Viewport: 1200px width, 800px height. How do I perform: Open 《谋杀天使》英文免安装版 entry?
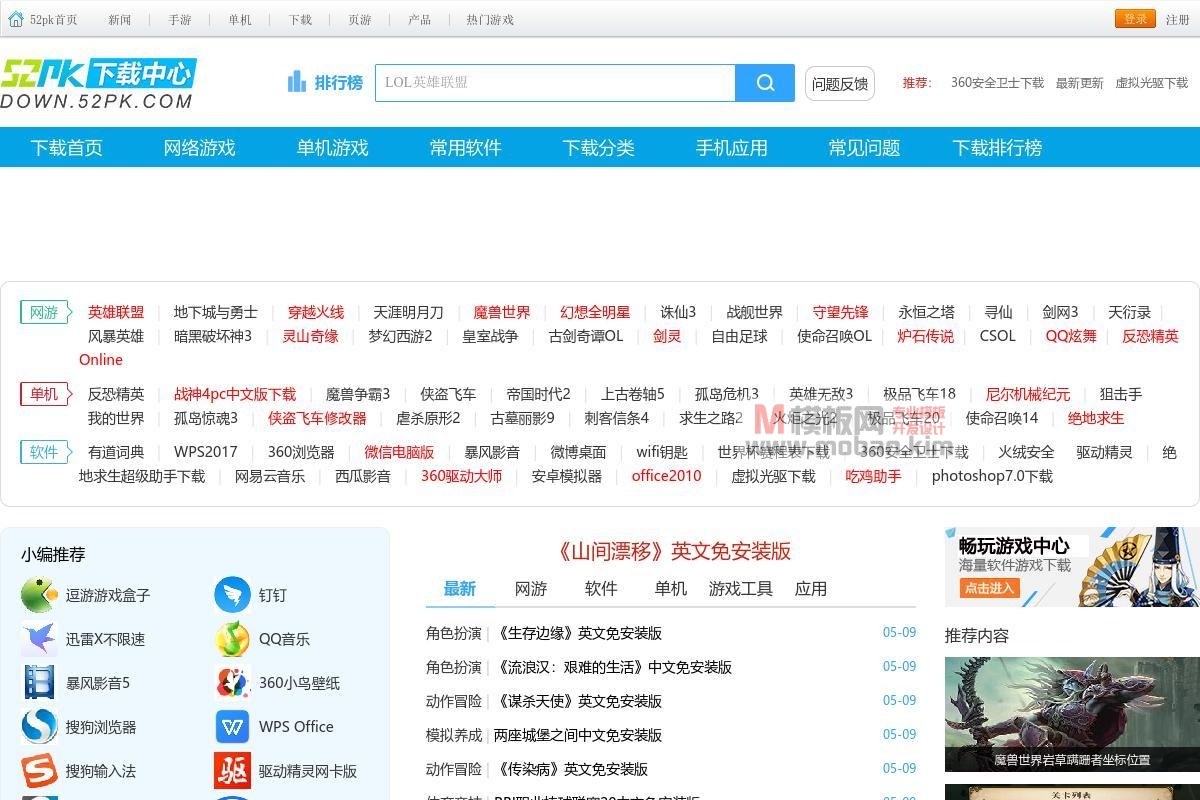tap(578, 701)
